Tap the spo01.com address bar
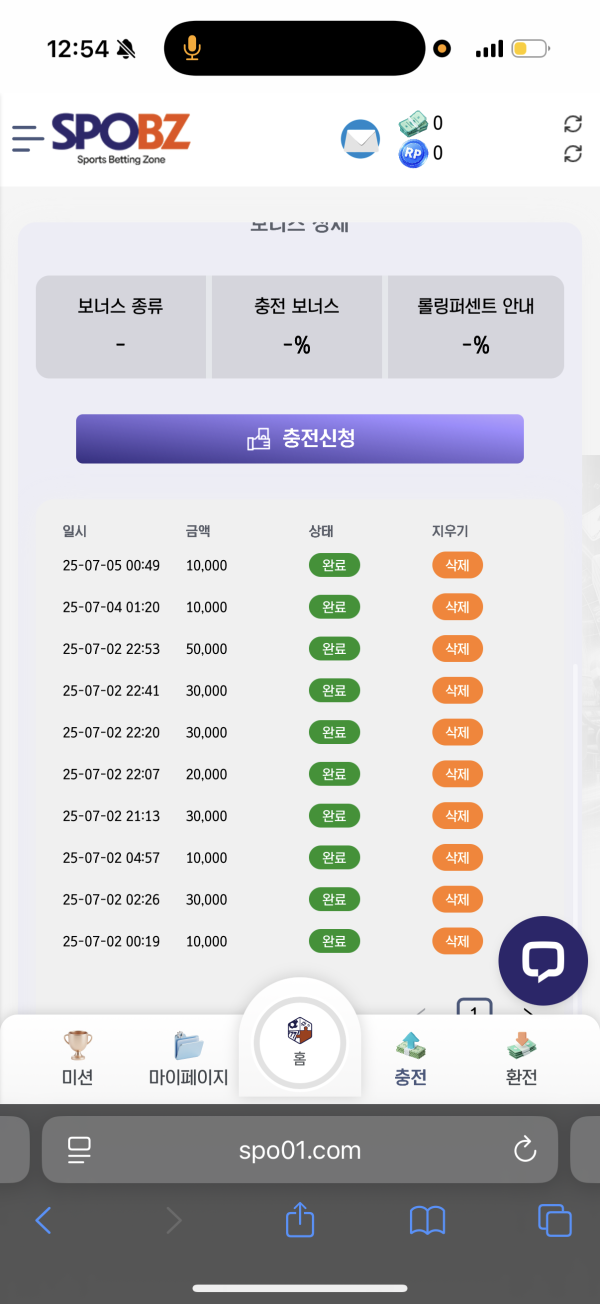The width and height of the screenshot is (600, 1304). (x=300, y=1150)
